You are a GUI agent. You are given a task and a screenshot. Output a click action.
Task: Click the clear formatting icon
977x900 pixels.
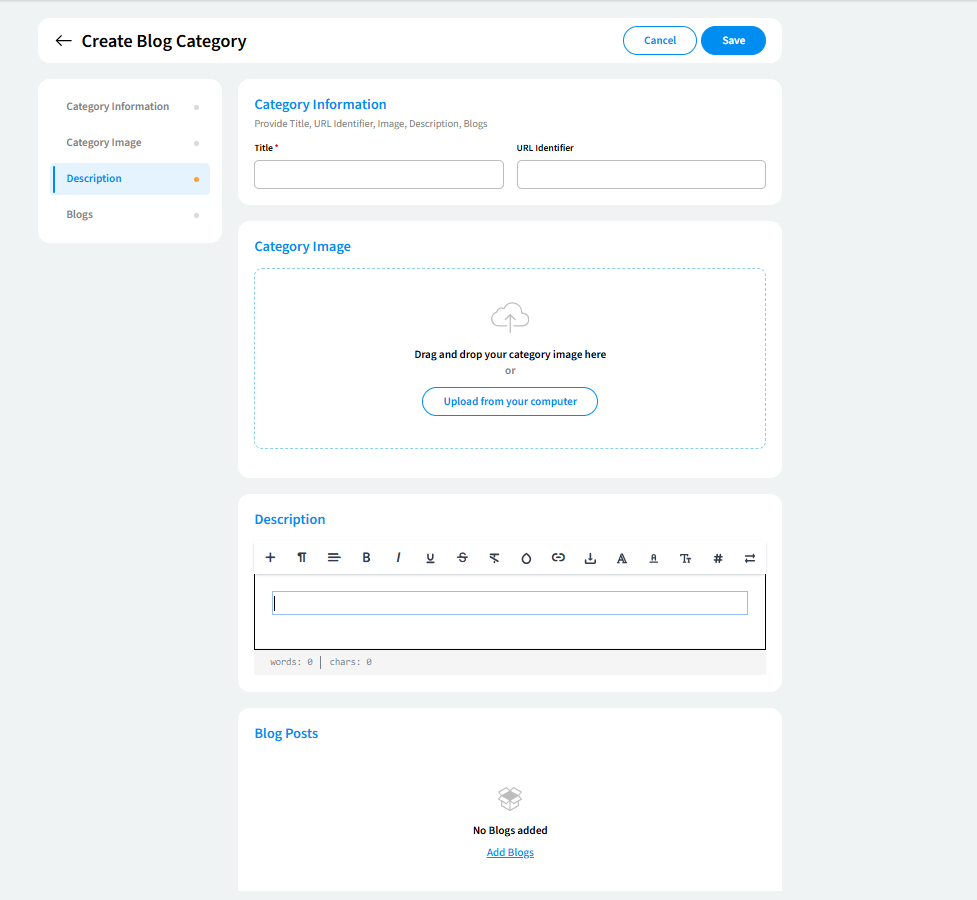tap(494, 558)
